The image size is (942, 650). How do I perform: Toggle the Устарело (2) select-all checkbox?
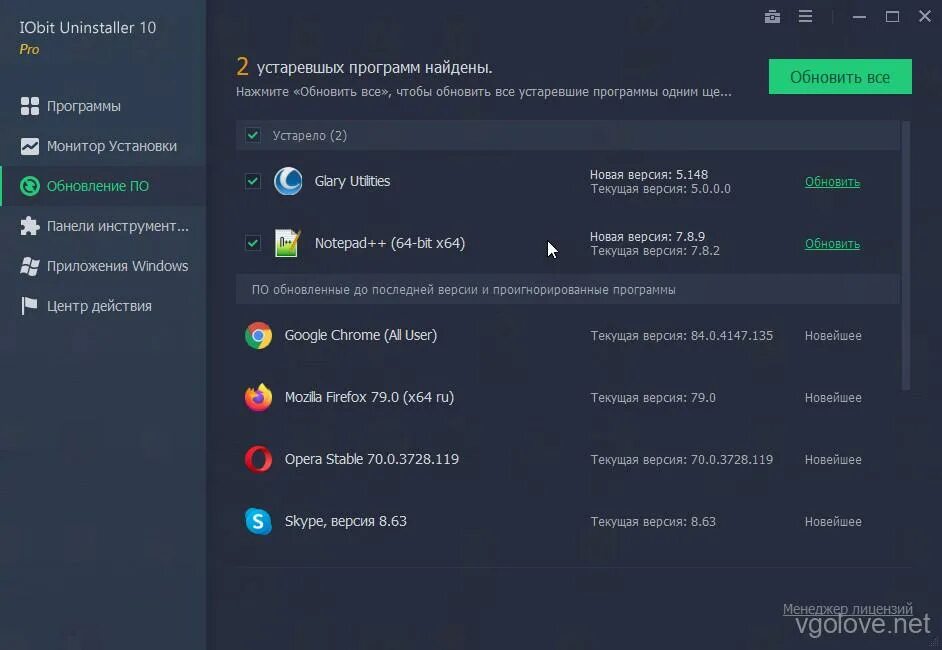pos(253,135)
